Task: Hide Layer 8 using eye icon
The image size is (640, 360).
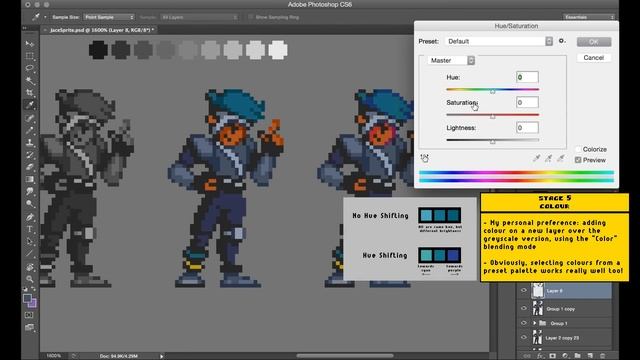Action: pos(524,291)
